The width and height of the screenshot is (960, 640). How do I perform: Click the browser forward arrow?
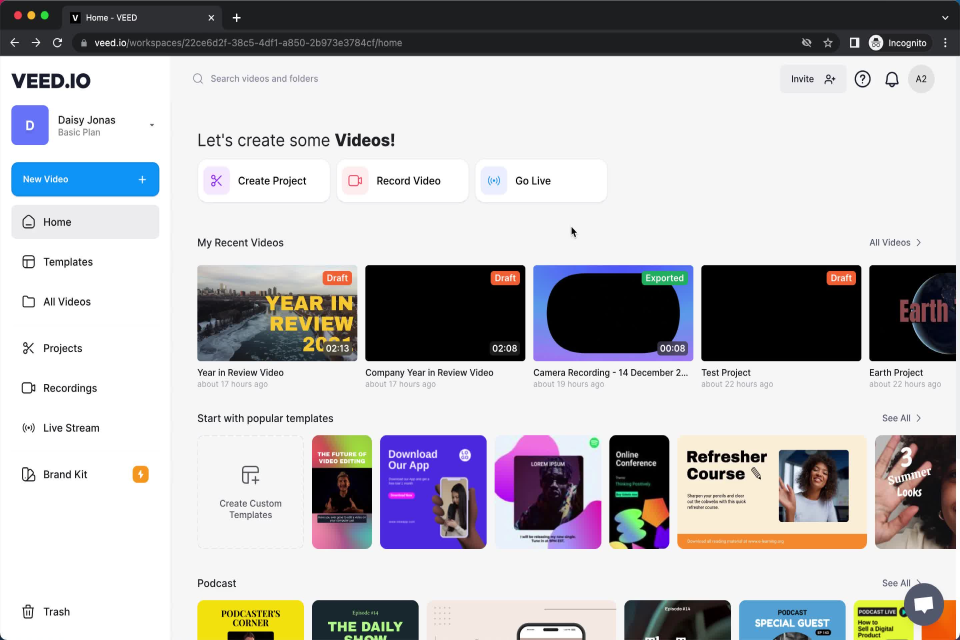36,43
